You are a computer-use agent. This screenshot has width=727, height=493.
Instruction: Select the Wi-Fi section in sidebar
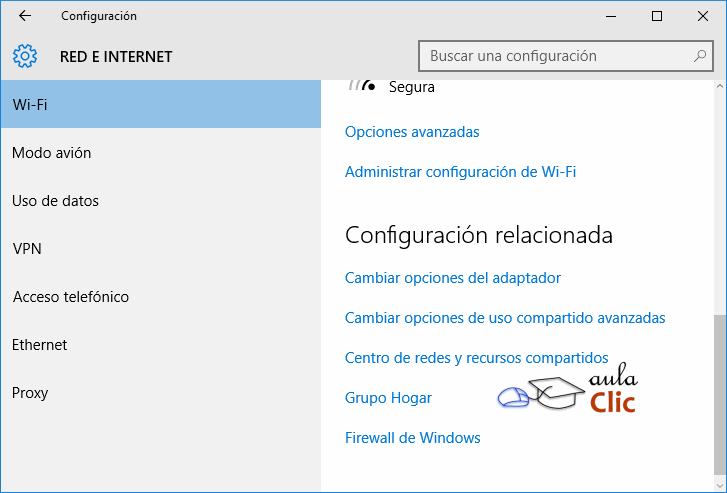coord(160,105)
